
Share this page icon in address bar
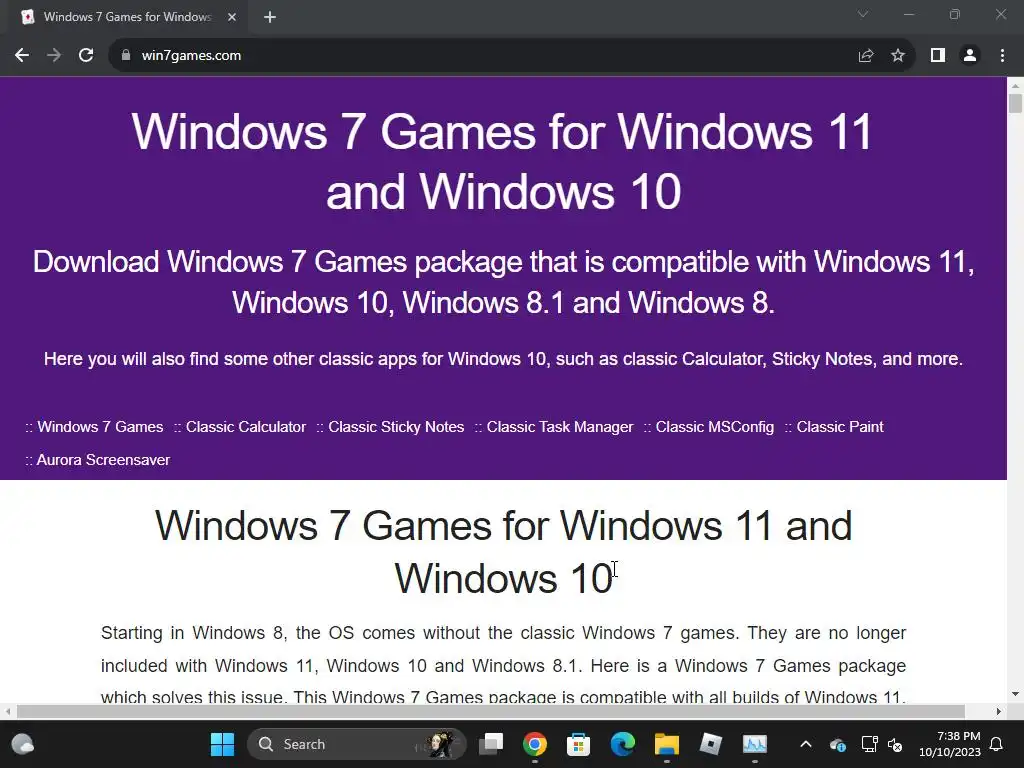pyautogui.click(x=866, y=56)
